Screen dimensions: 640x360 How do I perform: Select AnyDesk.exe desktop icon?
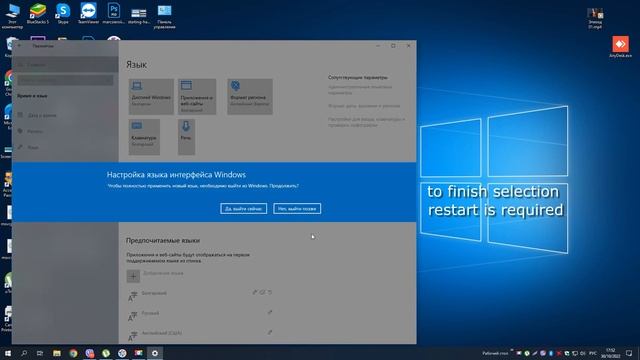coord(620,47)
